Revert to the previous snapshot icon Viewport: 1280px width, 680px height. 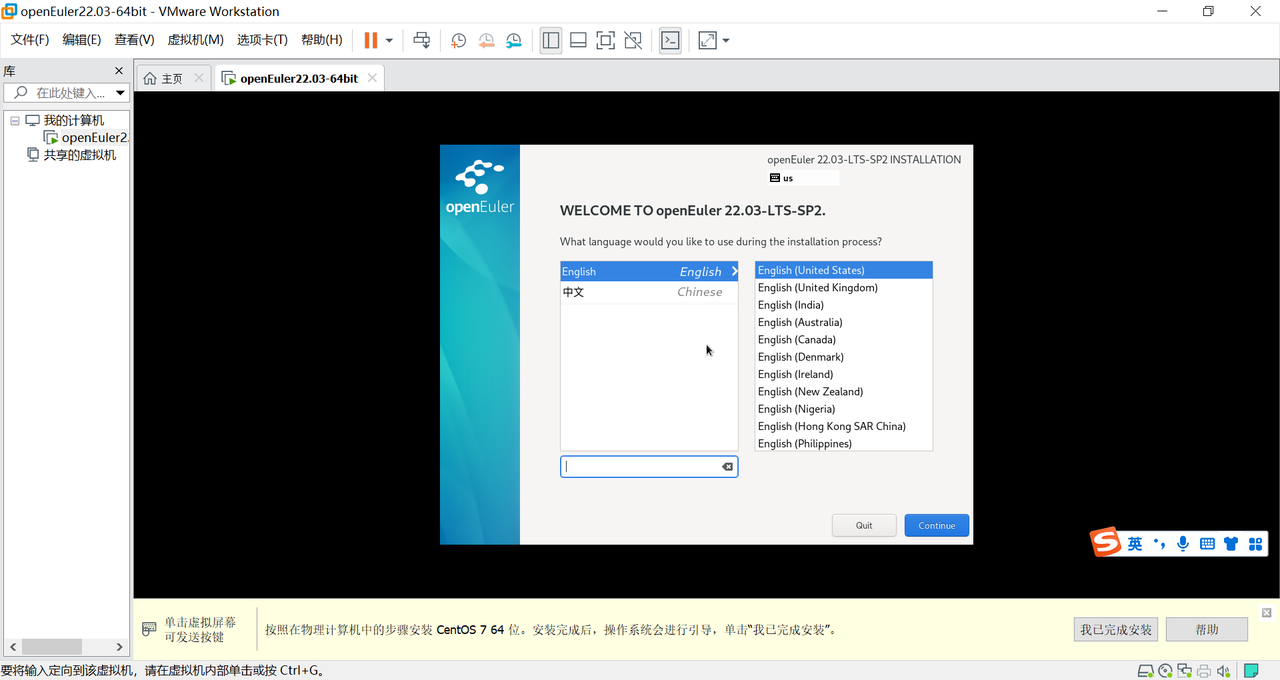[486, 40]
